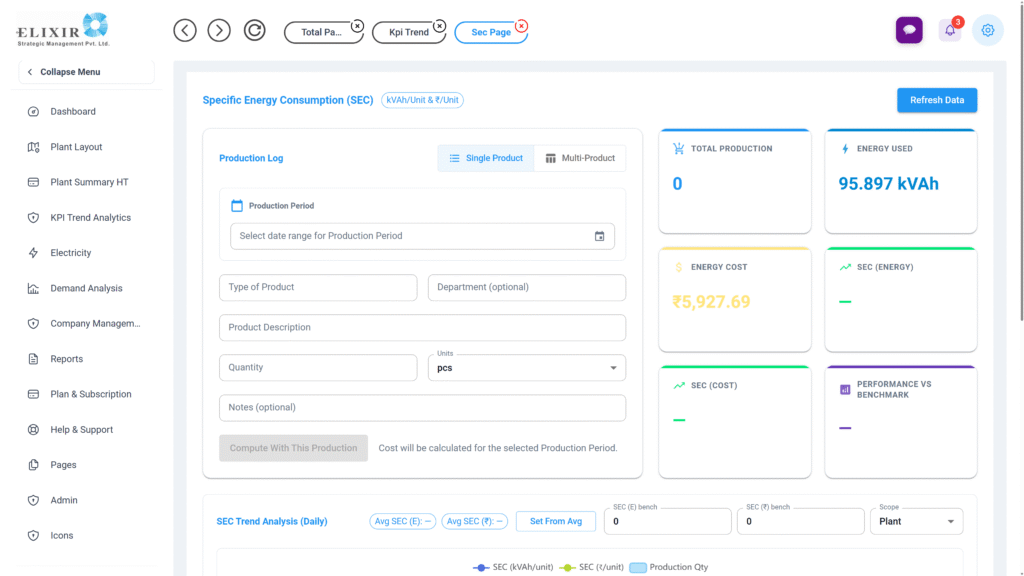Open the Units dropdown showing pcs
The width and height of the screenshot is (1024, 576).
(526, 368)
